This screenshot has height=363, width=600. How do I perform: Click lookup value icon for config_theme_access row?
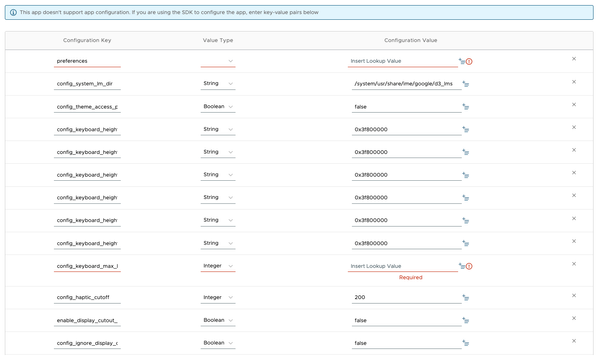pyautogui.click(x=466, y=107)
